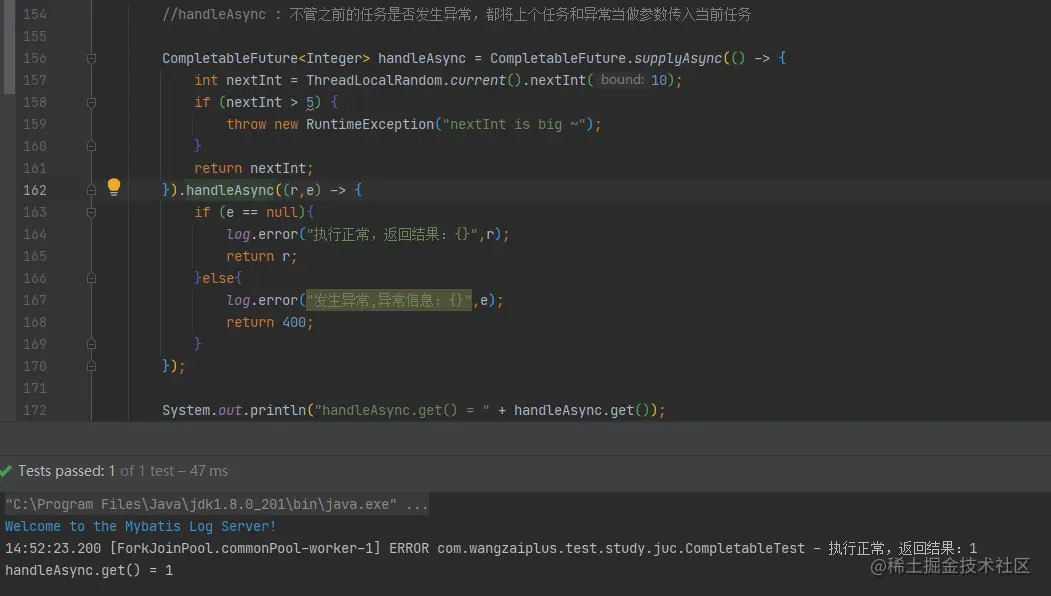Click 'return nextInt' statement
The image size is (1051, 596).
[253, 168]
